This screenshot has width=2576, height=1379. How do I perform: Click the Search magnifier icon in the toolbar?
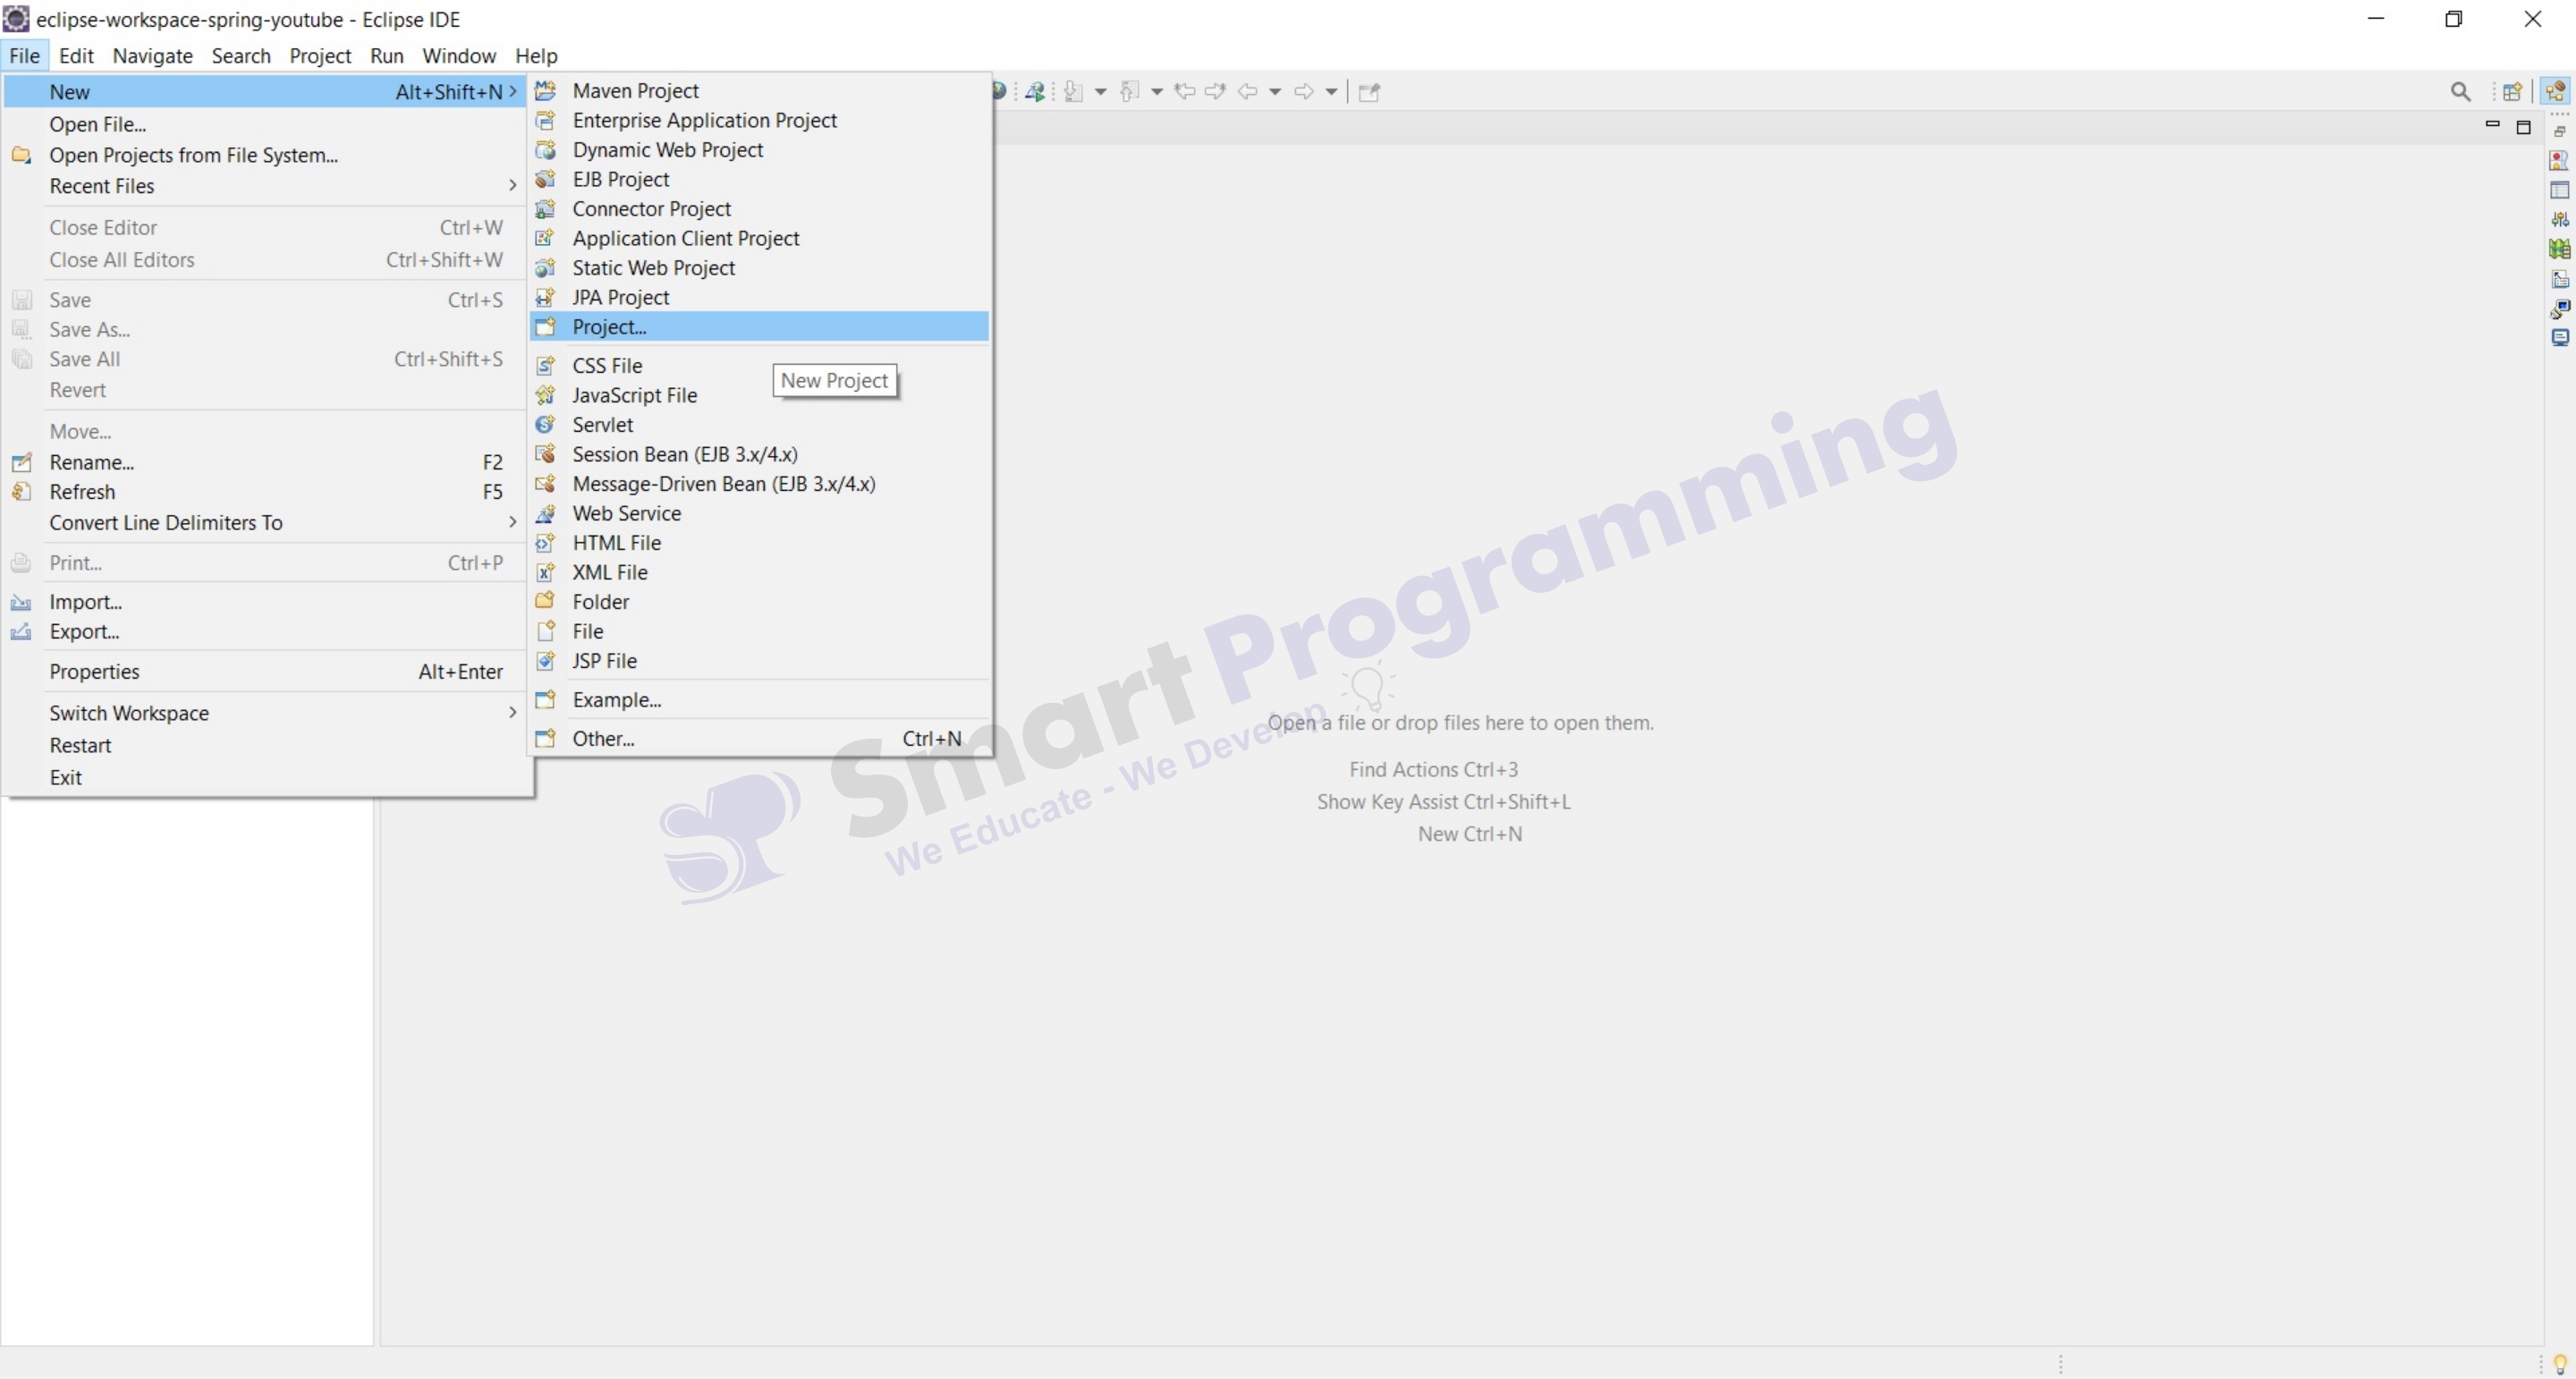(x=2460, y=92)
